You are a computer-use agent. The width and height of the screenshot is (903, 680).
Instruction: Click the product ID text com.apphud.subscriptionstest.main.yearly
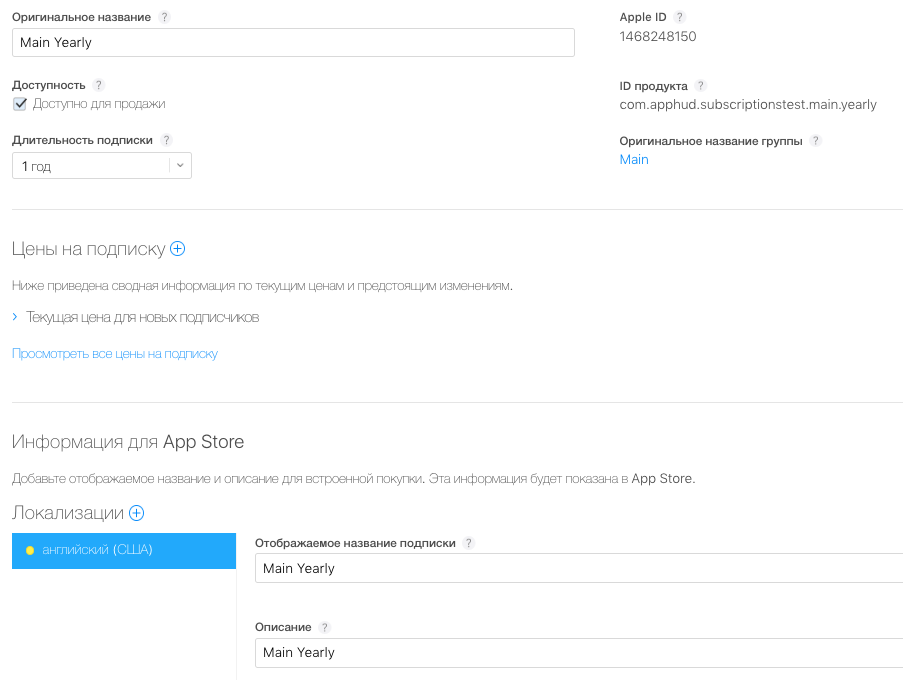tap(748, 104)
